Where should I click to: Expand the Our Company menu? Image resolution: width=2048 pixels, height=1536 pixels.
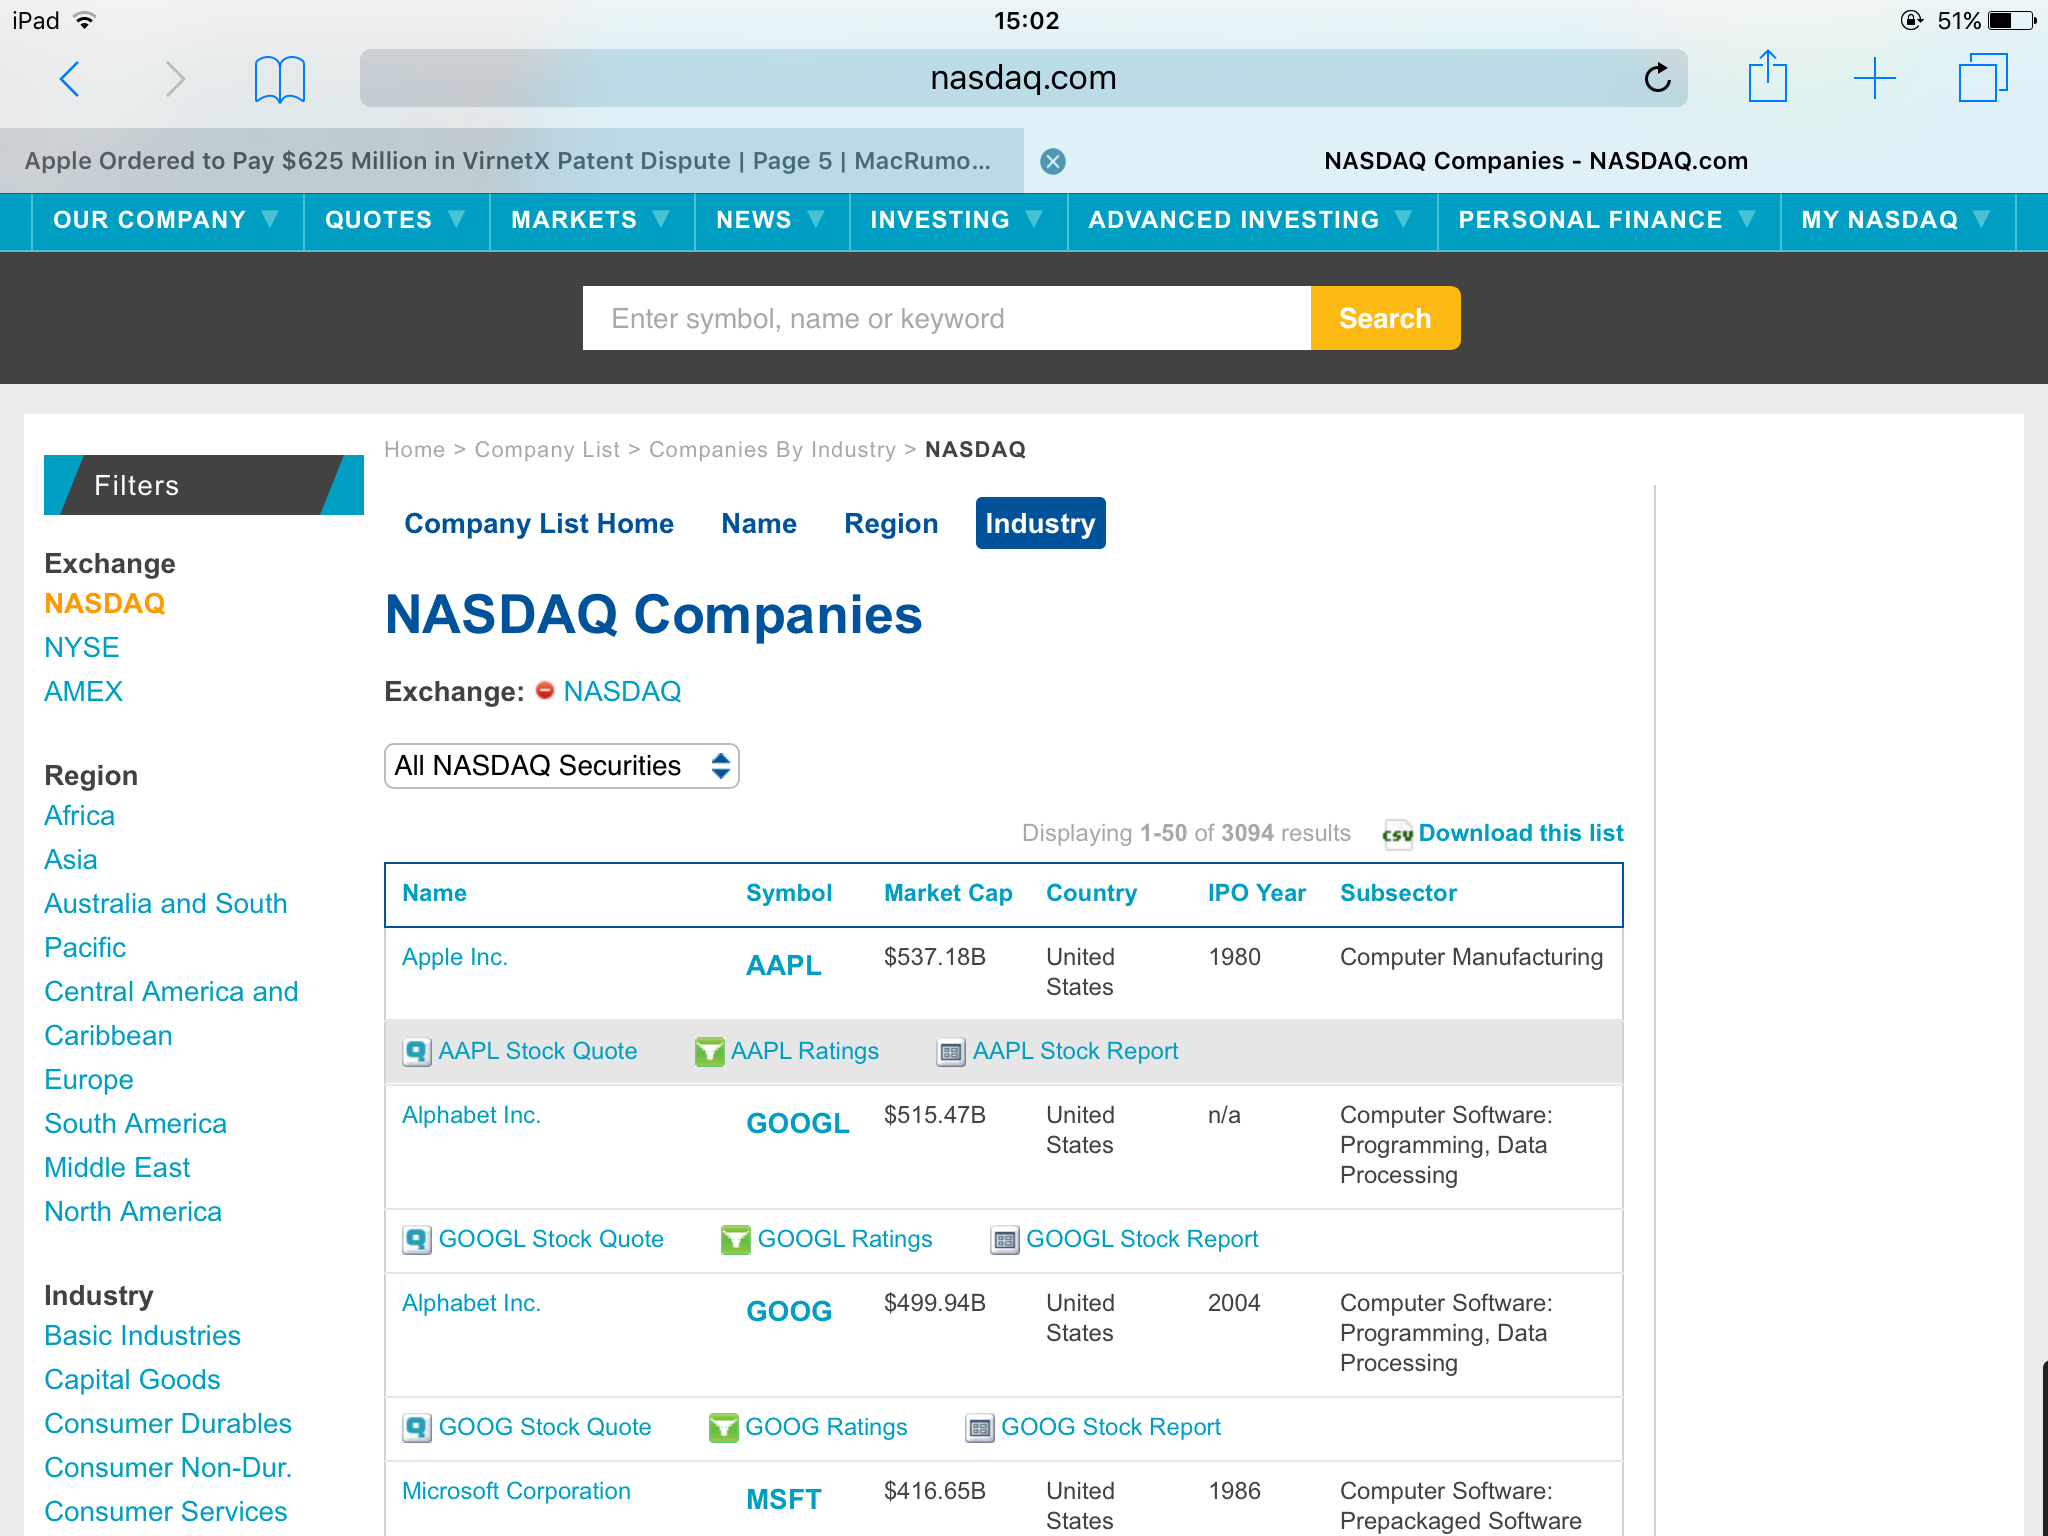[x=167, y=220]
